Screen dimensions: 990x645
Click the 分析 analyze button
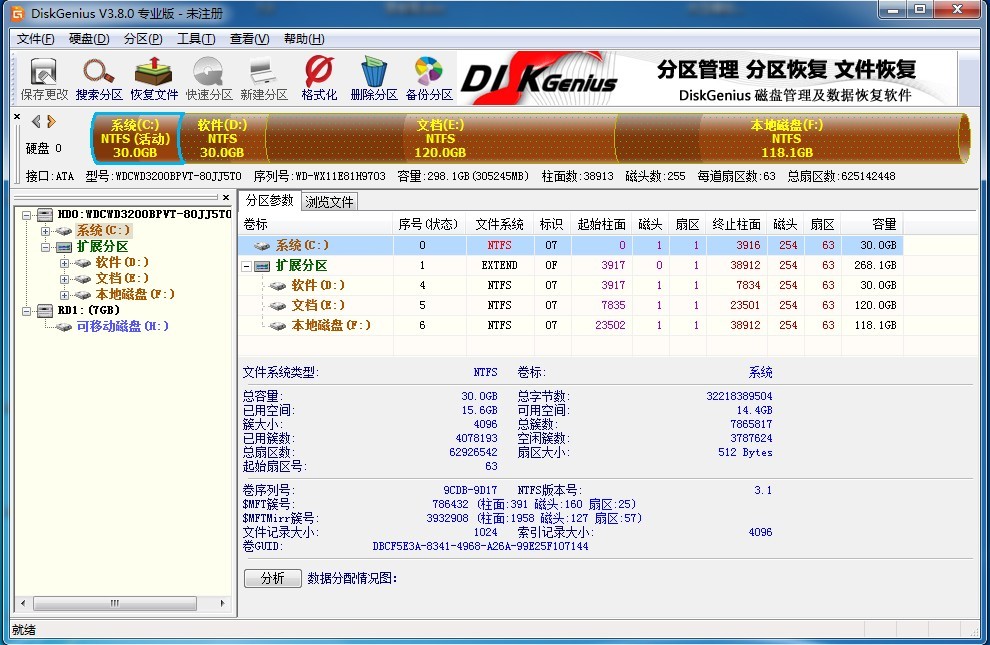[x=272, y=578]
